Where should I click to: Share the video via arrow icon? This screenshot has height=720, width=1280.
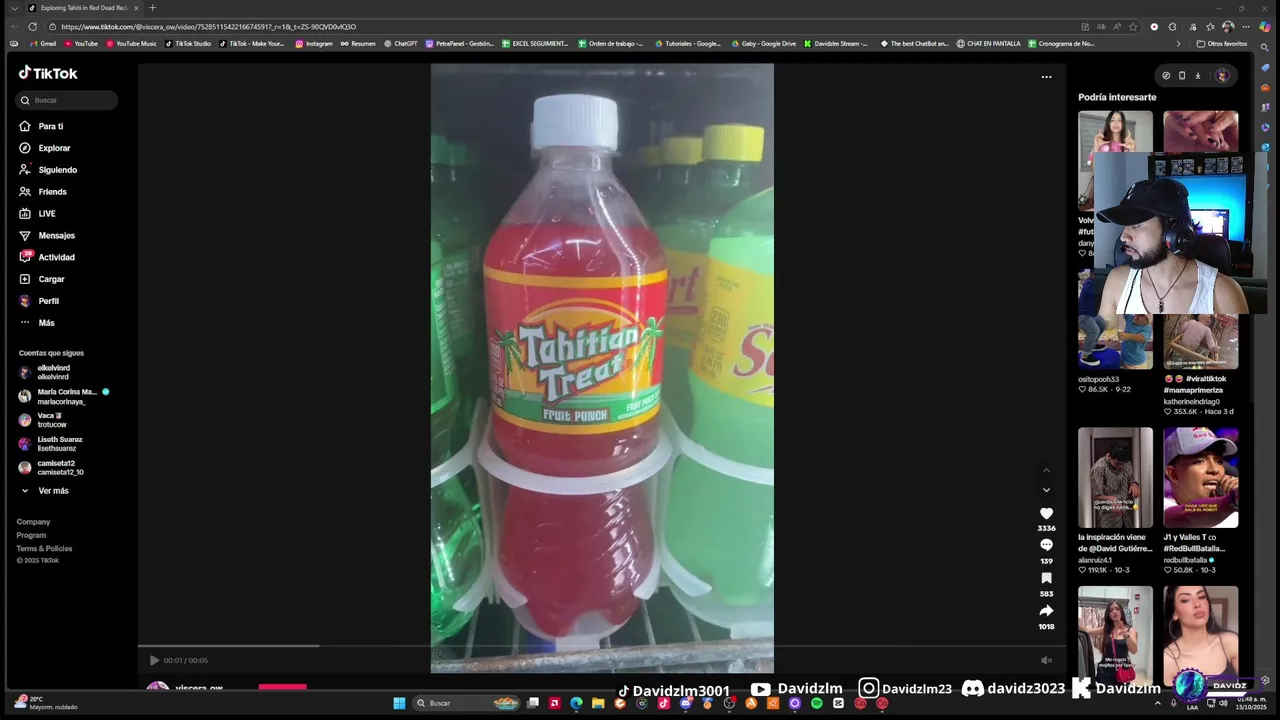pyautogui.click(x=1046, y=611)
